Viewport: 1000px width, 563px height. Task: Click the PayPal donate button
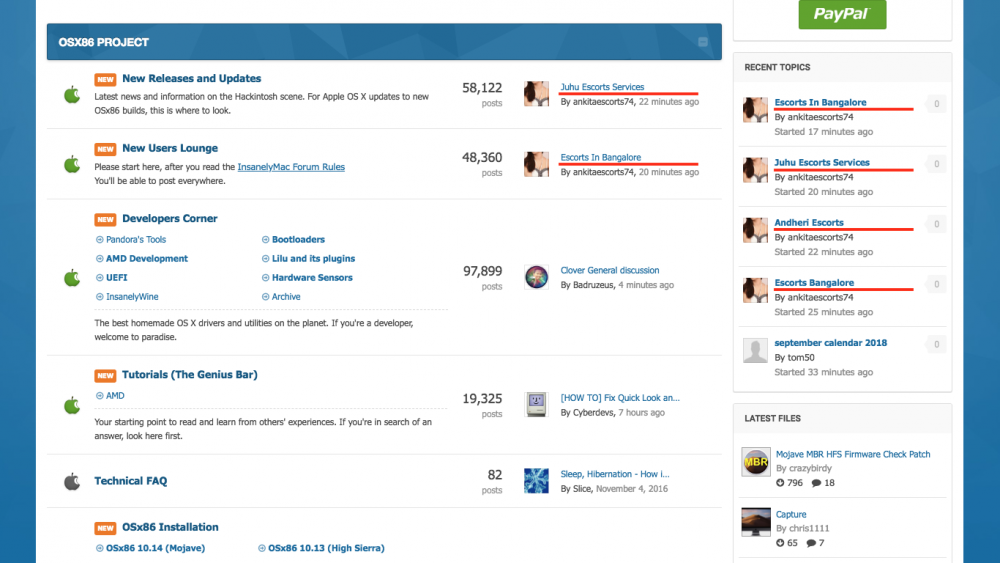pyautogui.click(x=842, y=14)
